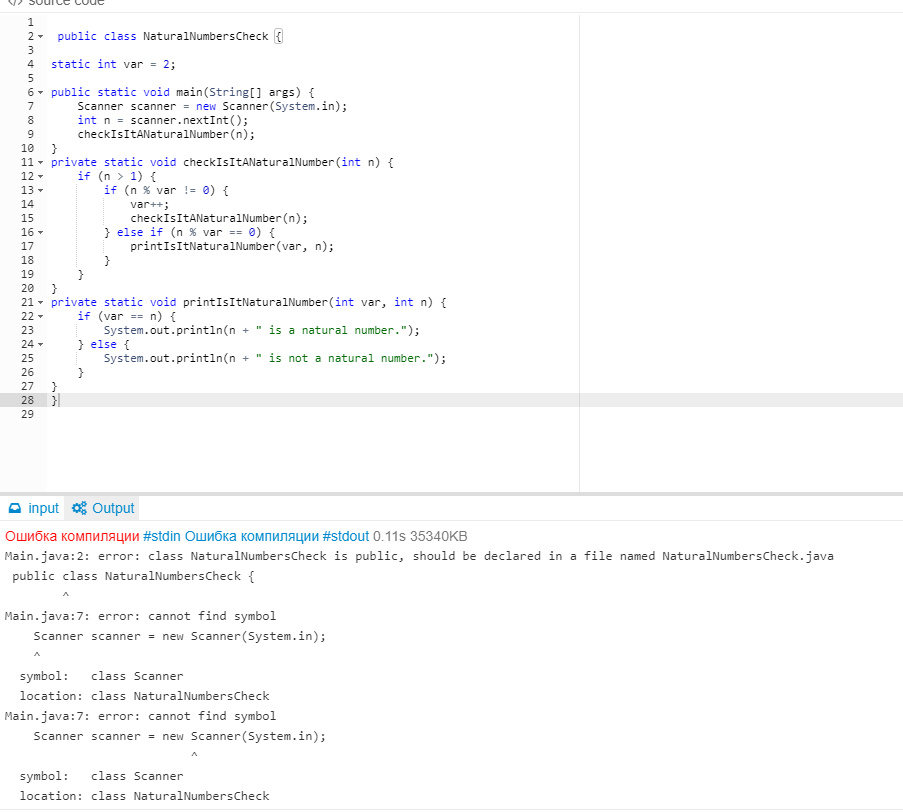Screen dimensions: 903x812
Task: Collapse printIsItNaturalNumber fold arrow on line 21
Action: pos(40,302)
